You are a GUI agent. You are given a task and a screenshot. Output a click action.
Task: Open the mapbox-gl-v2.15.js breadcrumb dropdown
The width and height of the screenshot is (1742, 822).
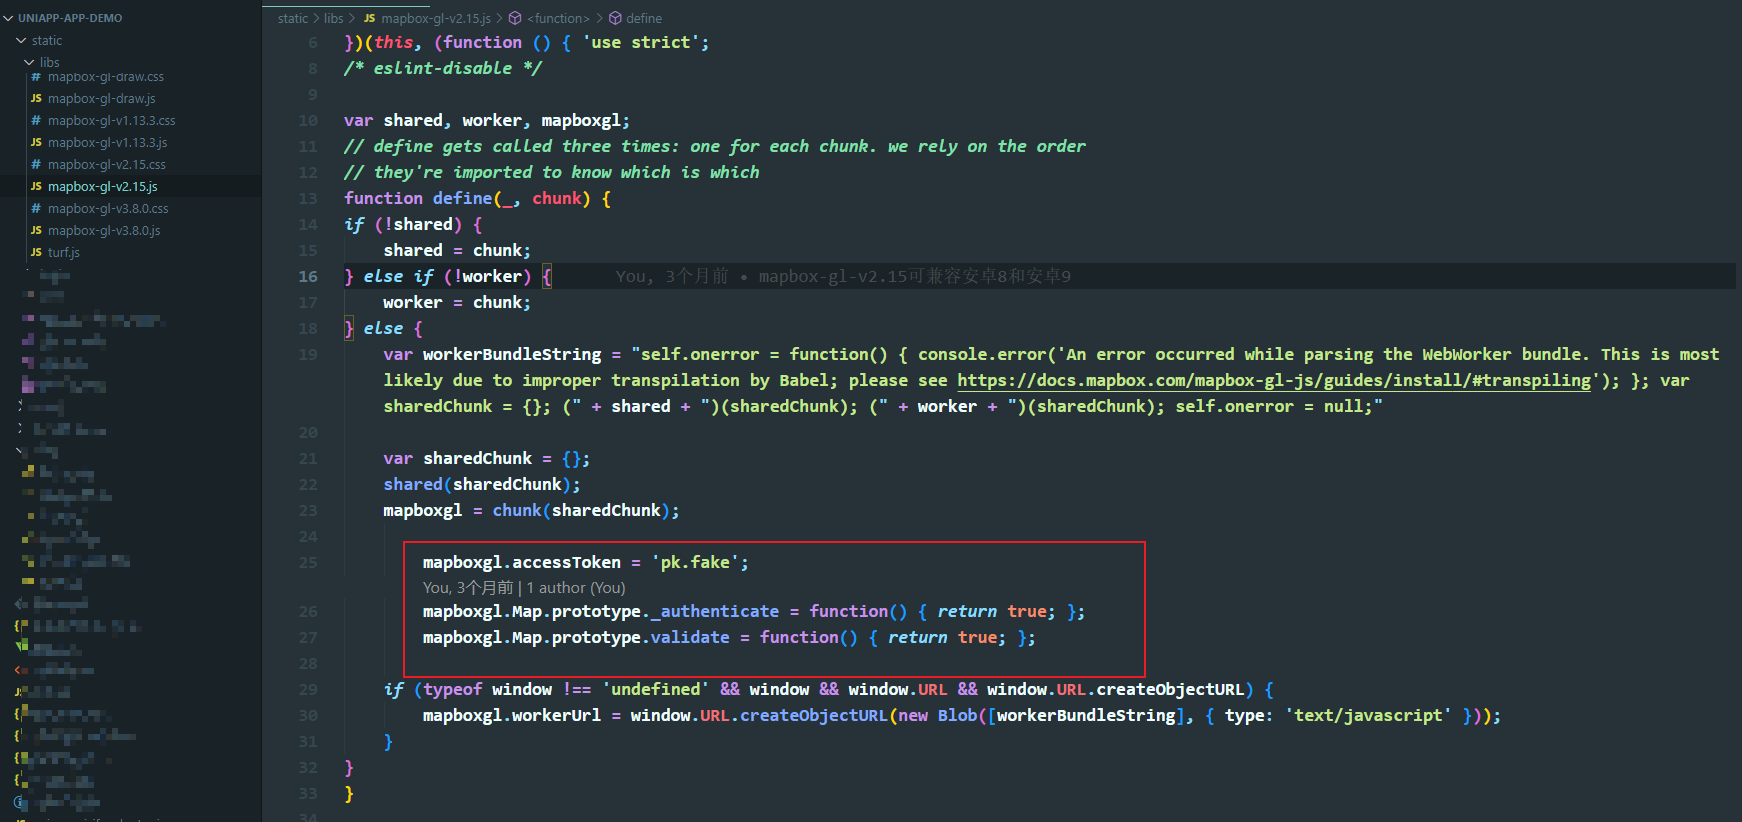(436, 18)
